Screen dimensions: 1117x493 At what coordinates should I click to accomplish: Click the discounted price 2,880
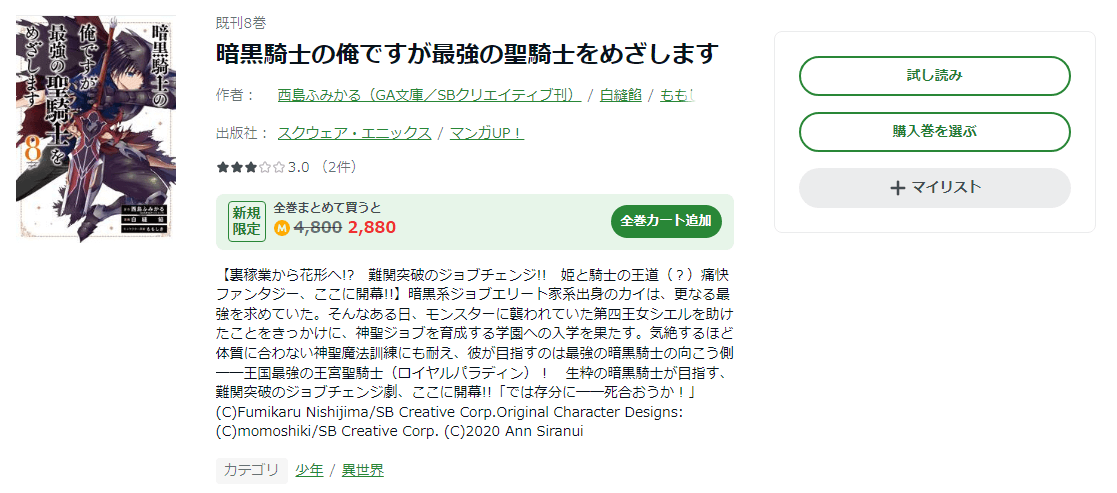[372, 228]
